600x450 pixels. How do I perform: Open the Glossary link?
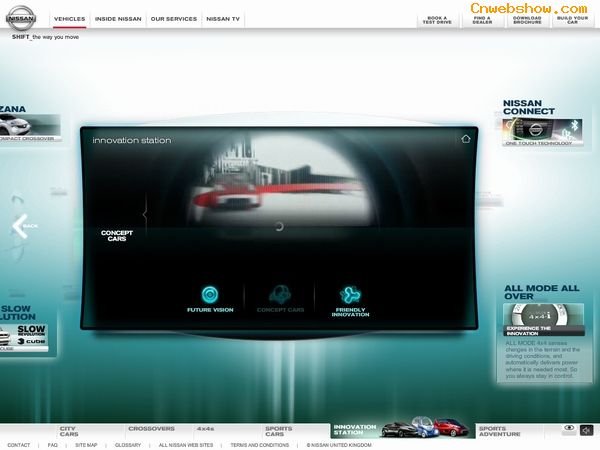128,445
